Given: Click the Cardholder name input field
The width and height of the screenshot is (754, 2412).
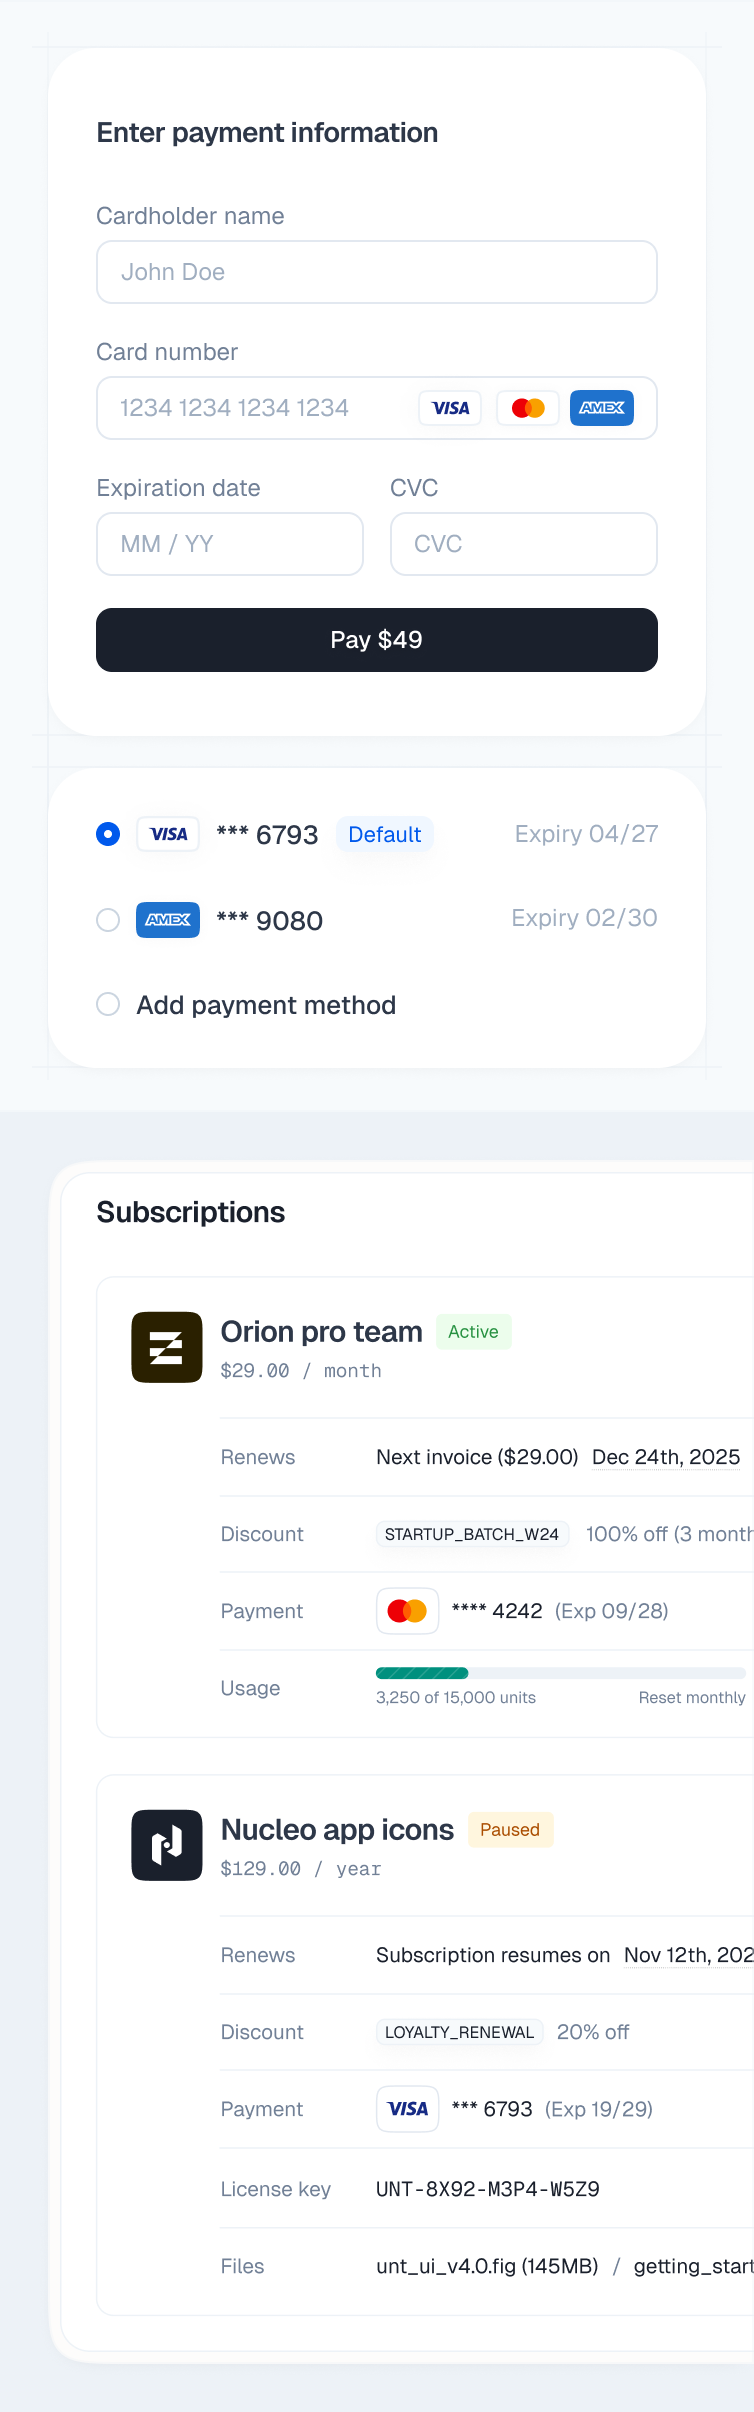Looking at the screenshot, I should tap(377, 271).
